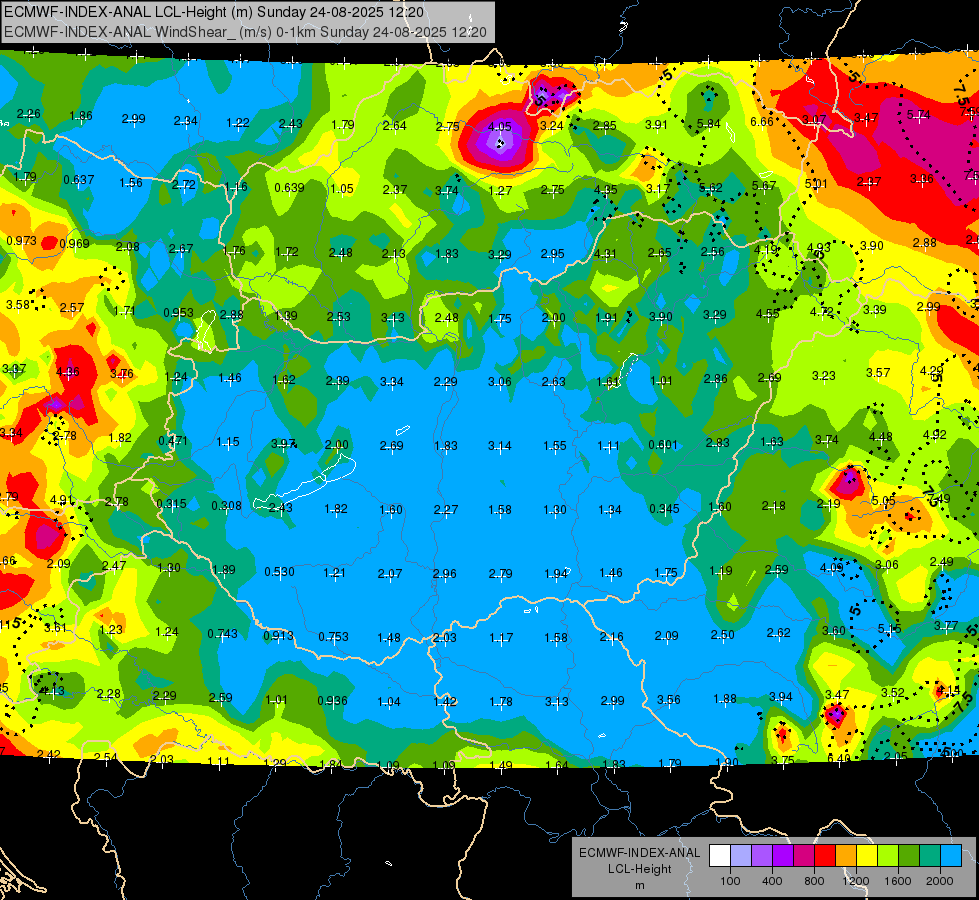Click the grid value '0.308'
This screenshot has height=900, width=979.
226,505
